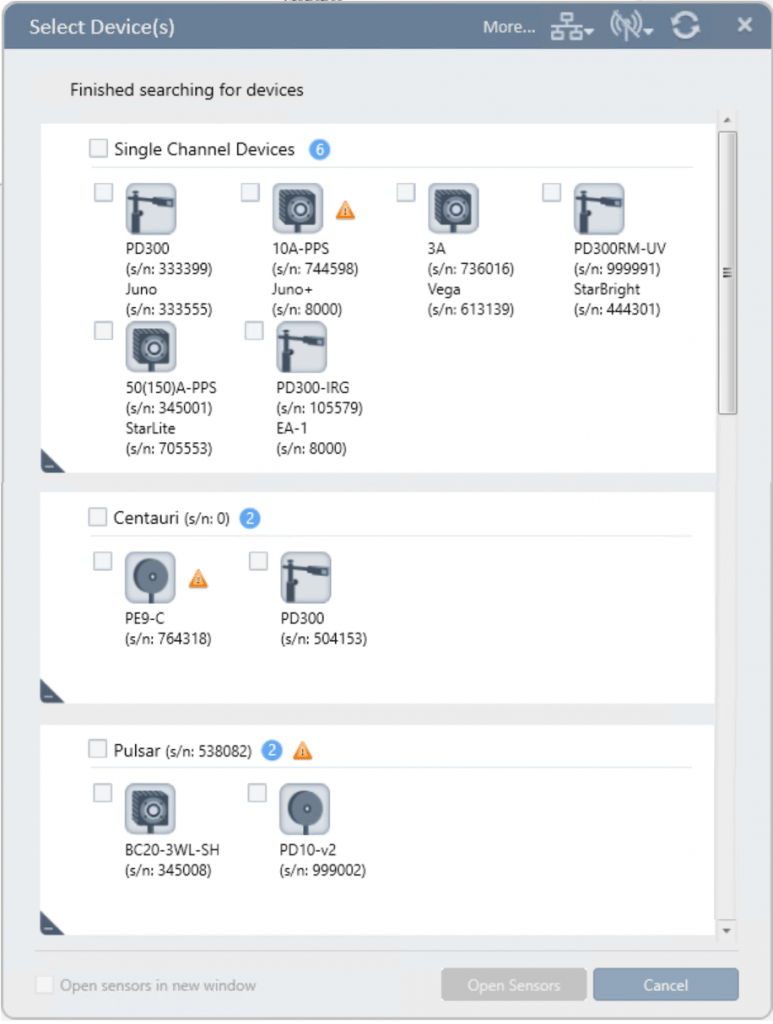
Task: Click the Centauri device count badge
Action: pyautogui.click(x=250, y=519)
